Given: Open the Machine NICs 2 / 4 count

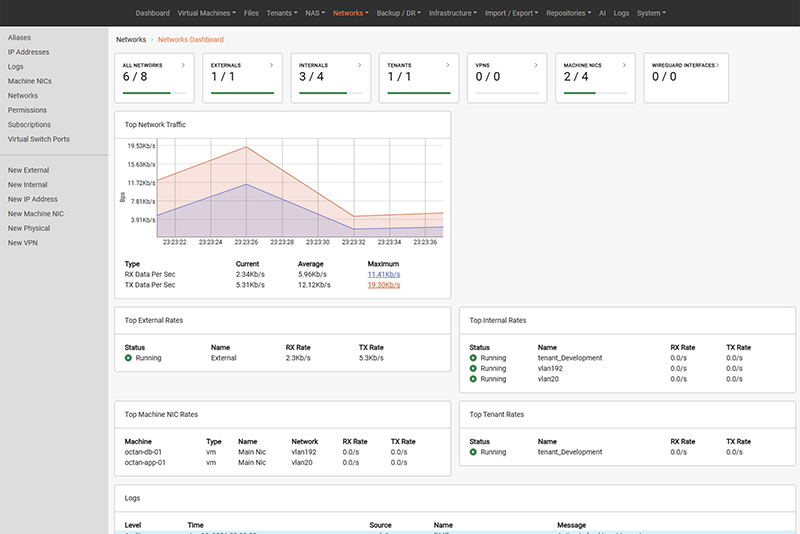Looking at the screenshot, I should (x=576, y=77).
